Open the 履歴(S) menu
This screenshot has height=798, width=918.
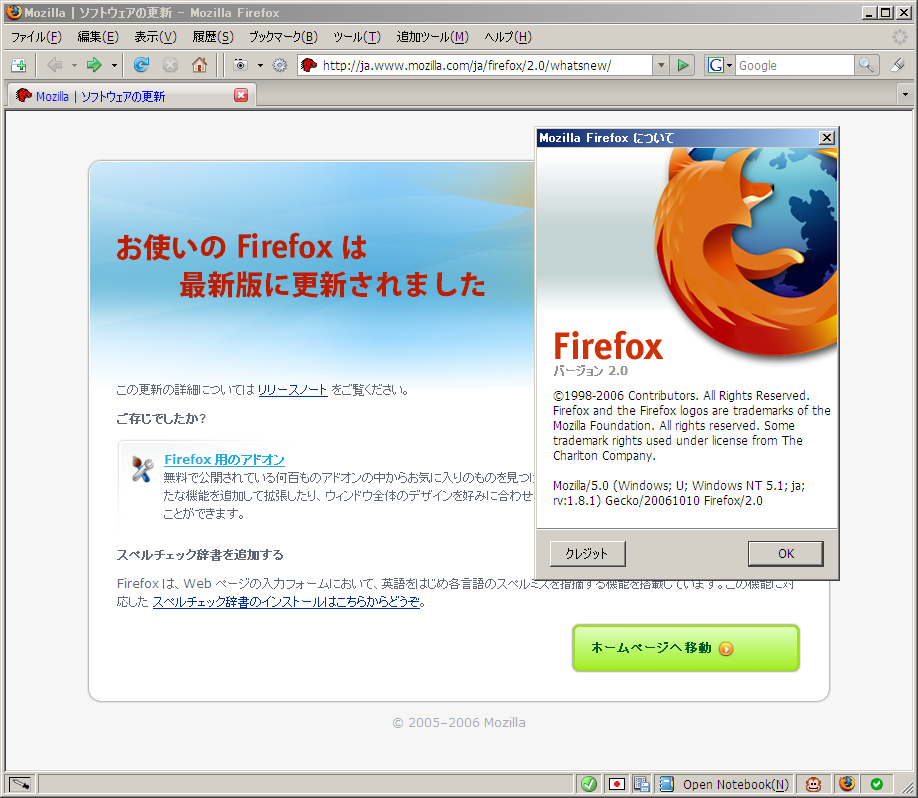[x=213, y=37]
